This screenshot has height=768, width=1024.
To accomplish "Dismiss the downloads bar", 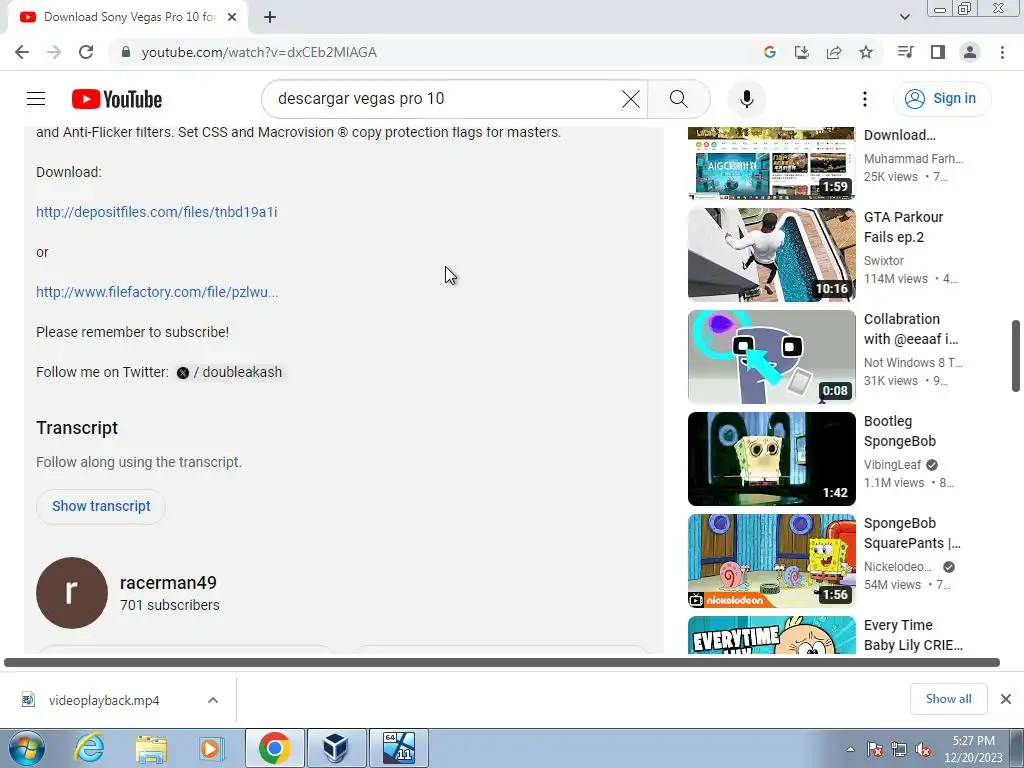I will 1006,699.
